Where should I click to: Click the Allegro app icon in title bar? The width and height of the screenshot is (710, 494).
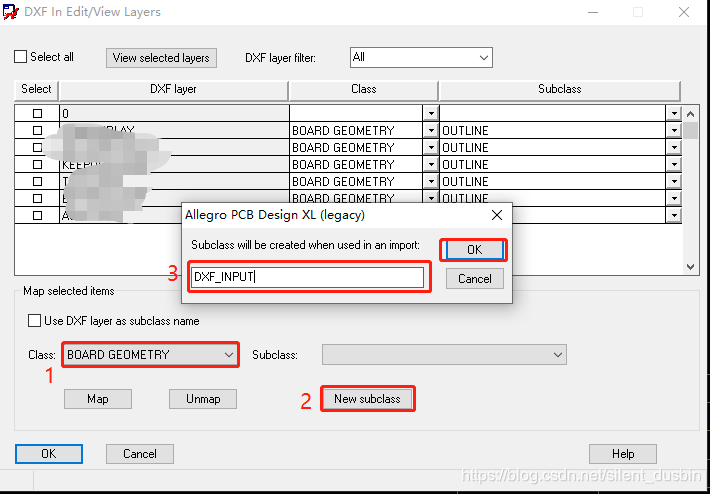click(10, 12)
